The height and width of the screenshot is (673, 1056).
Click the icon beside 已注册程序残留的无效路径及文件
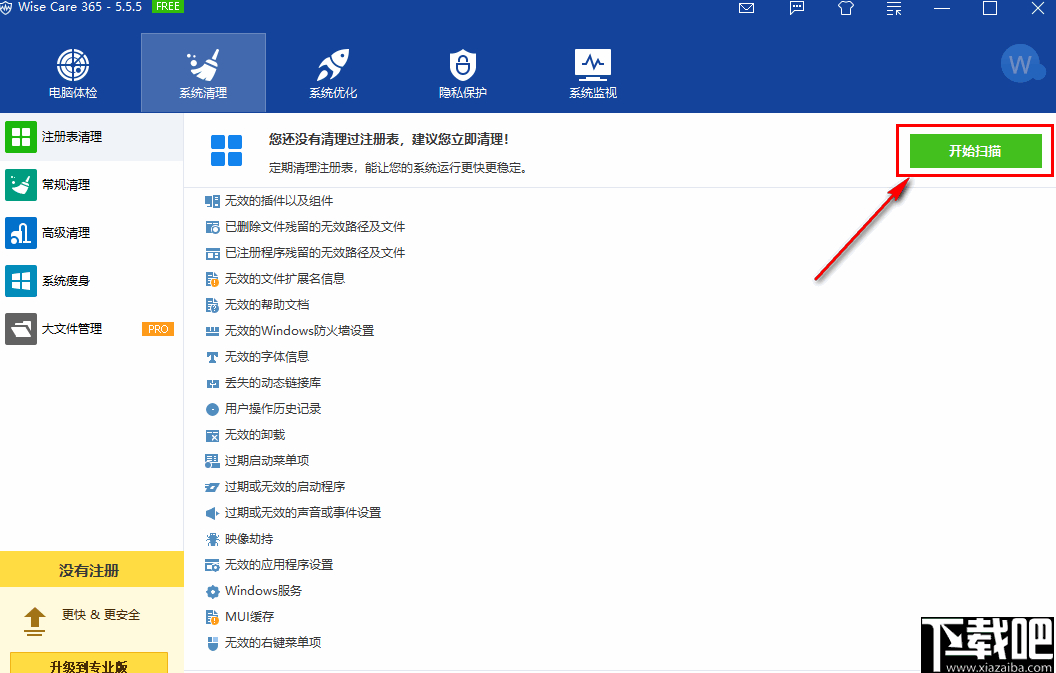coord(212,253)
